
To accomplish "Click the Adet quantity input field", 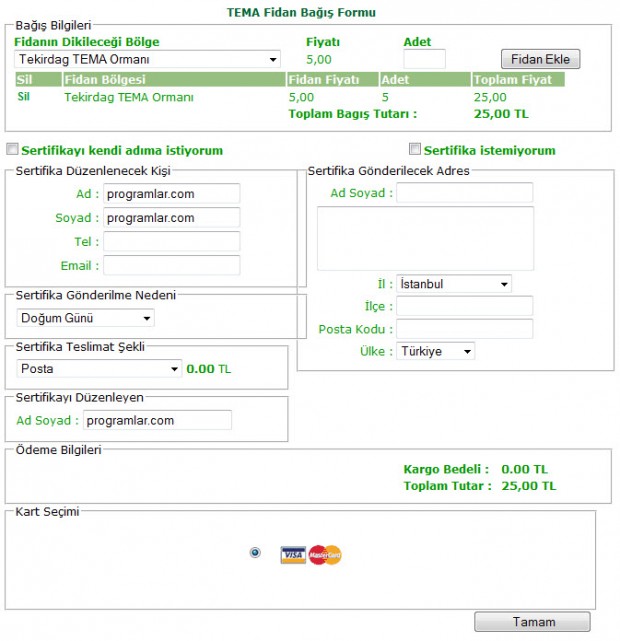I will coord(424,59).
